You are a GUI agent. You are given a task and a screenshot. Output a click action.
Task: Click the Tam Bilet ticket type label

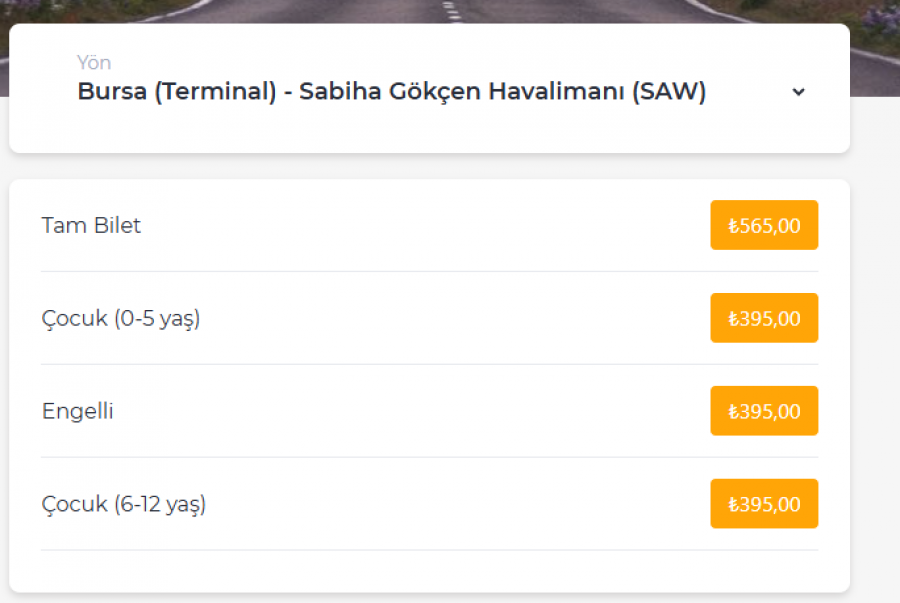click(91, 225)
